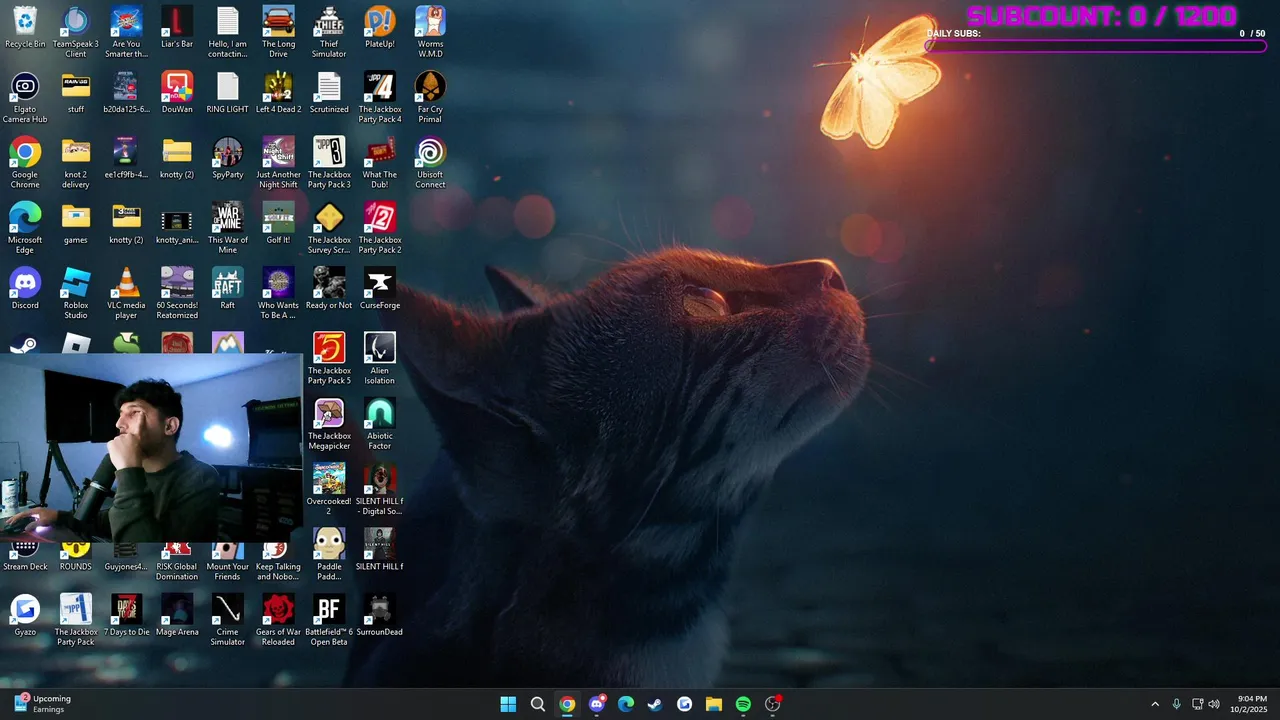The height and width of the screenshot is (720, 1280).
Task: Open Worms W.M.D shortcut
Action: (x=430, y=32)
